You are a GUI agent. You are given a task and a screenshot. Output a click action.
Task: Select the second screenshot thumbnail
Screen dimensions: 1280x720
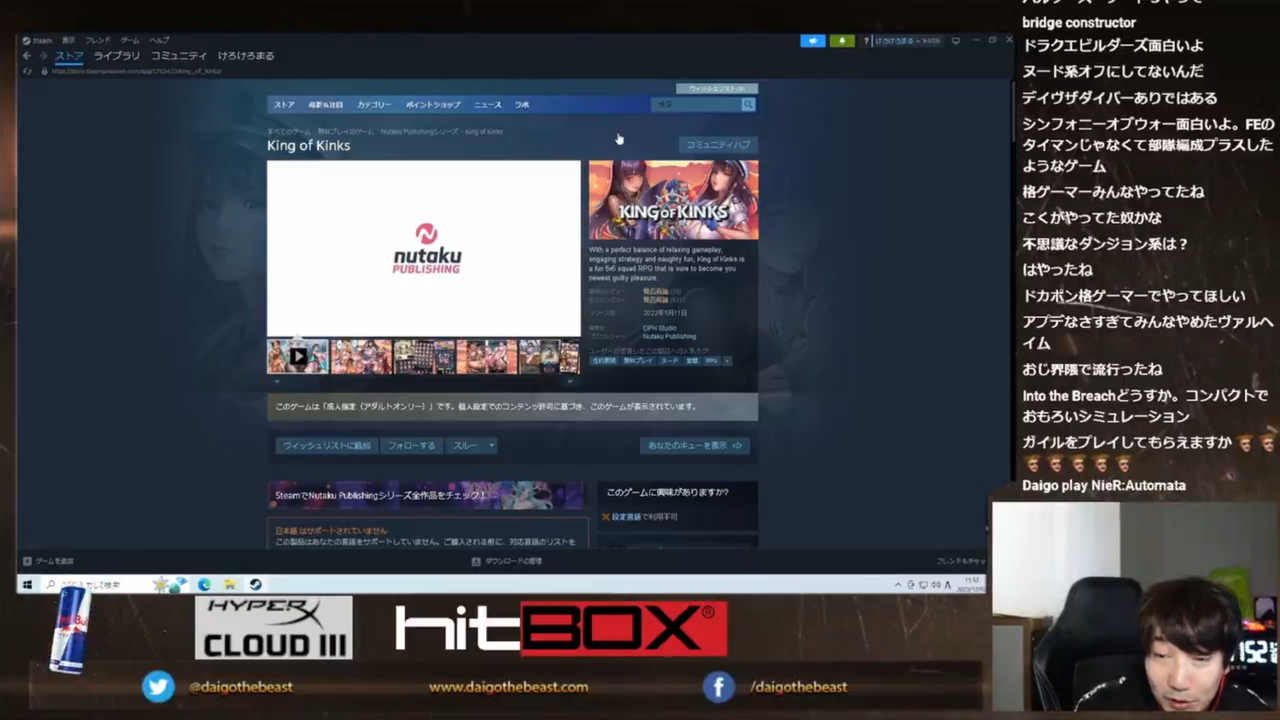tap(361, 356)
